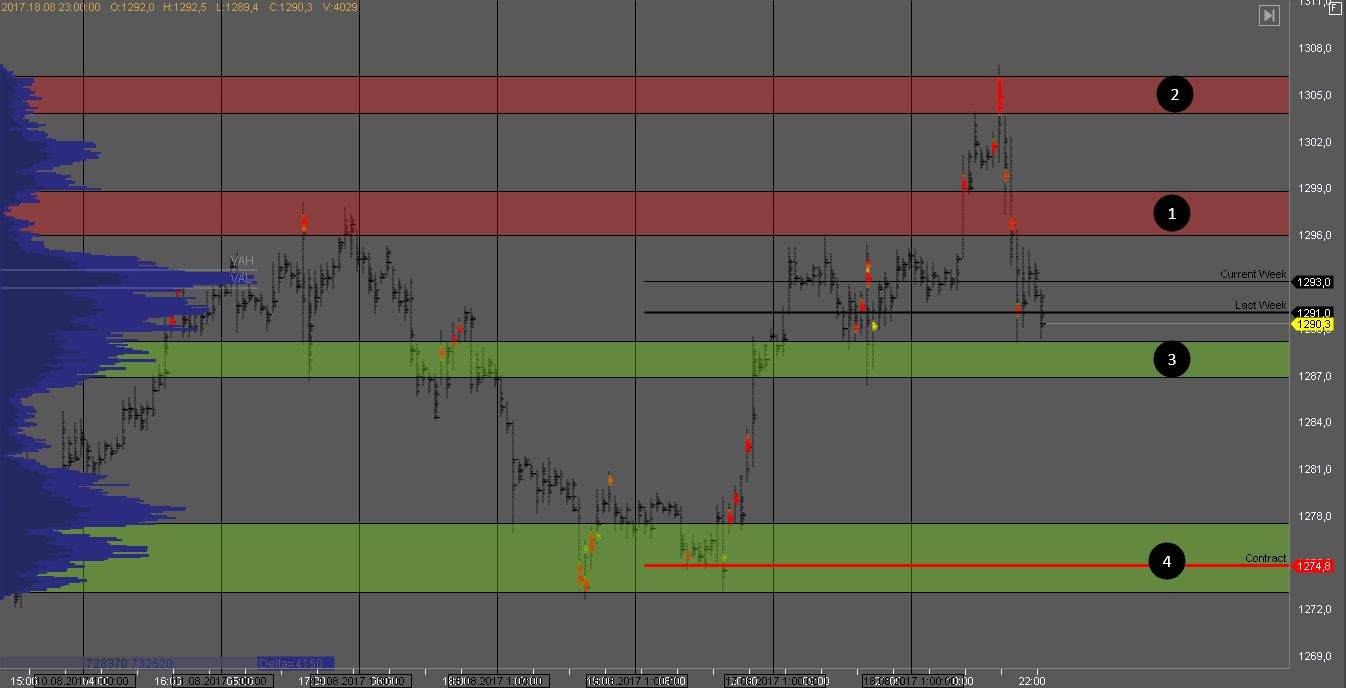The height and width of the screenshot is (688, 1346).
Task: Click the black circle marker numbered 2
Action: point(1175,95)
